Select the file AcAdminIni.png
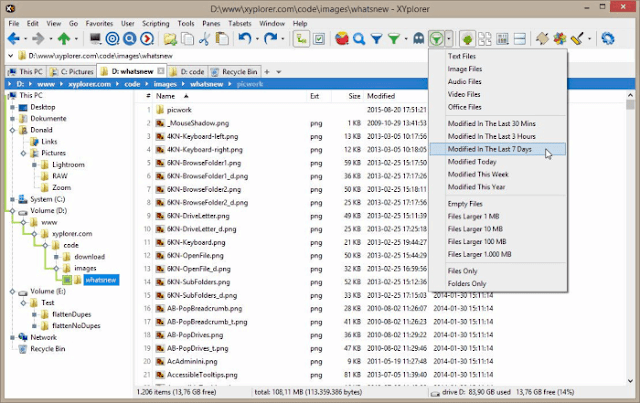The width and height of the screenshot is (640, 403). [192, 362]
